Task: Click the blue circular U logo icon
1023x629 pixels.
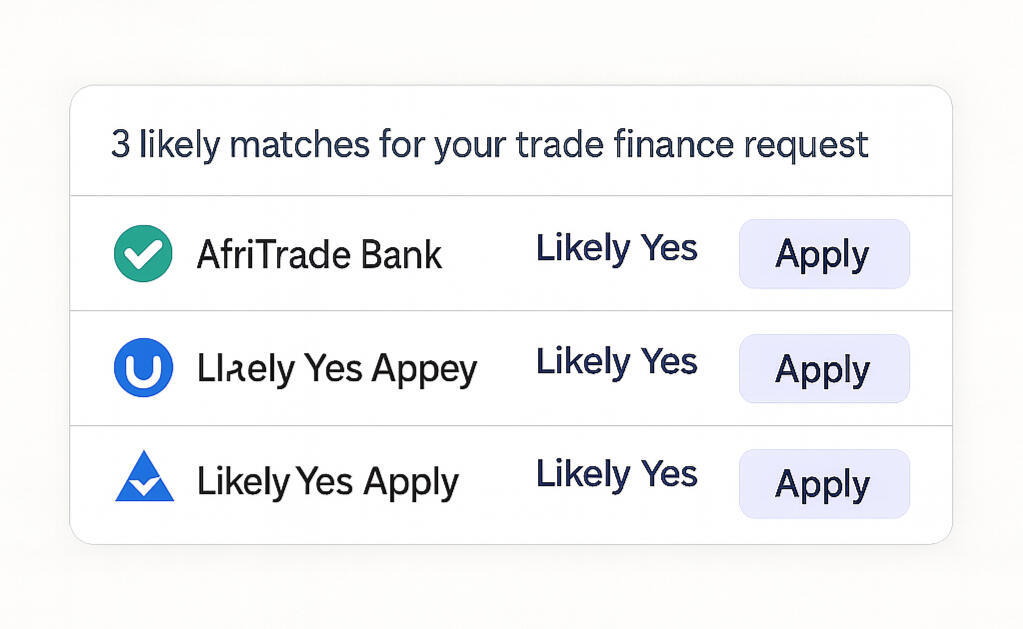Action: (x=143, y=368)
